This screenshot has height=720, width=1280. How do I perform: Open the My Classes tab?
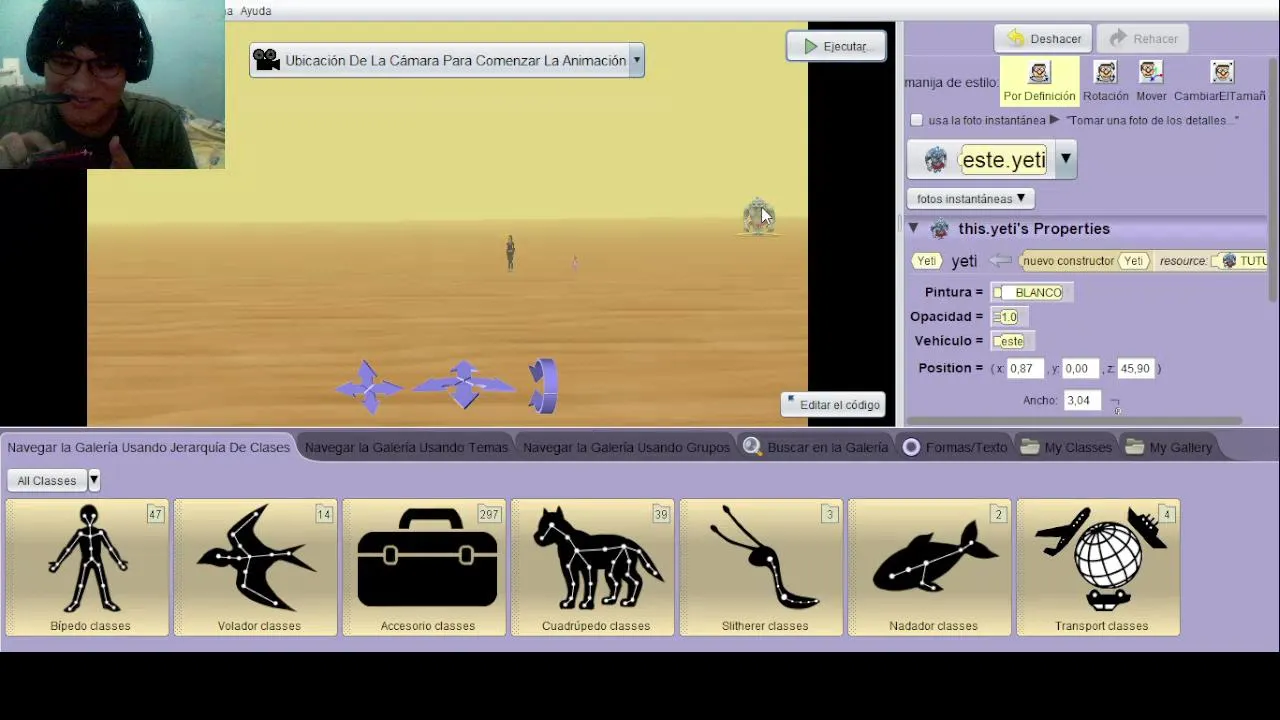coord(1066,447)
